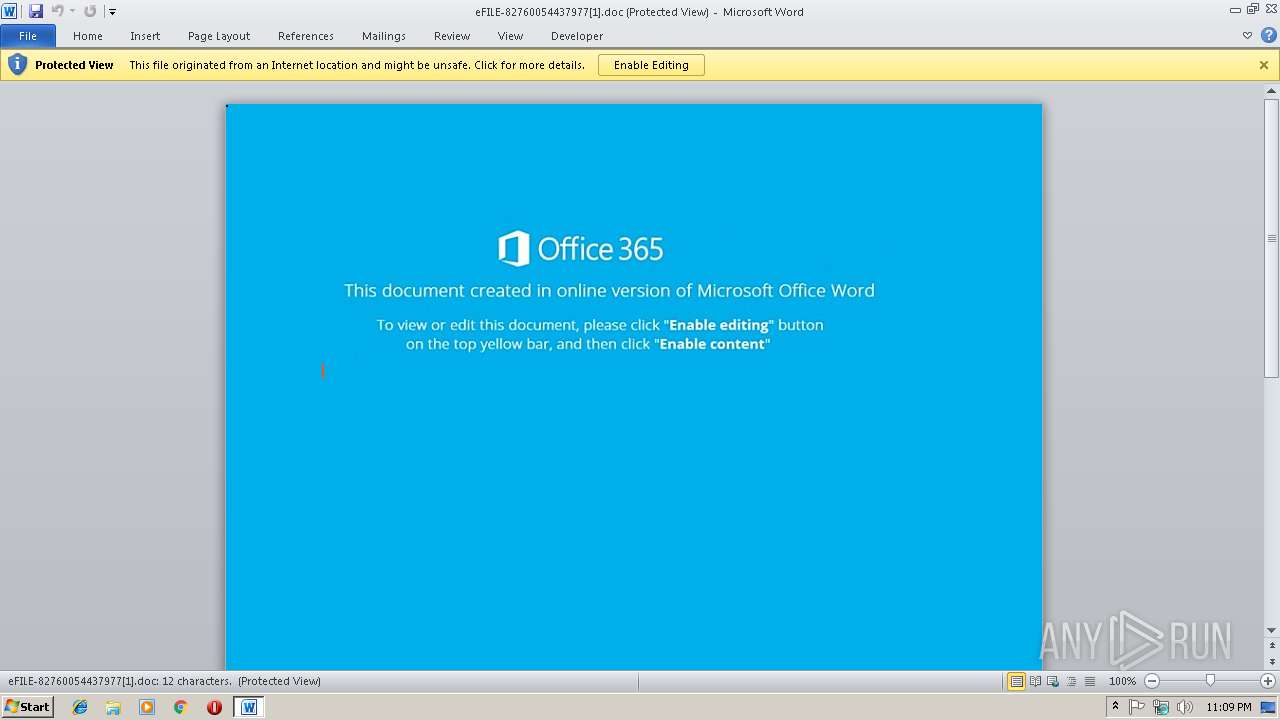The height and width of the screenshot is (720, 1280).
Task: Open the Windows Start button
Action: pos(27,706)
